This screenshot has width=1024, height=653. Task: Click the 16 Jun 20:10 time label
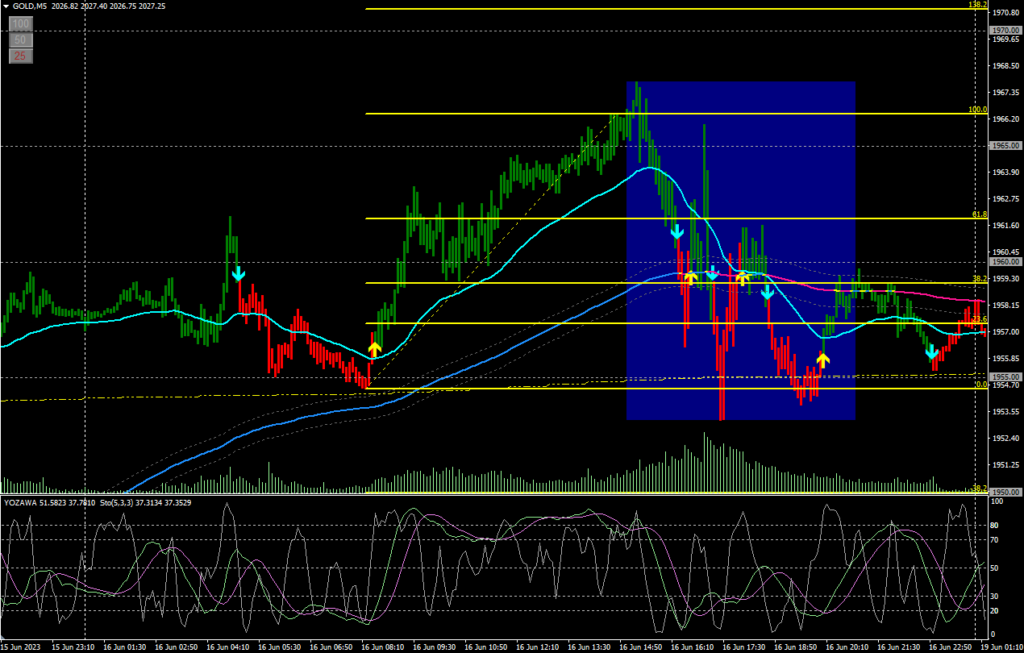point(848,647)
